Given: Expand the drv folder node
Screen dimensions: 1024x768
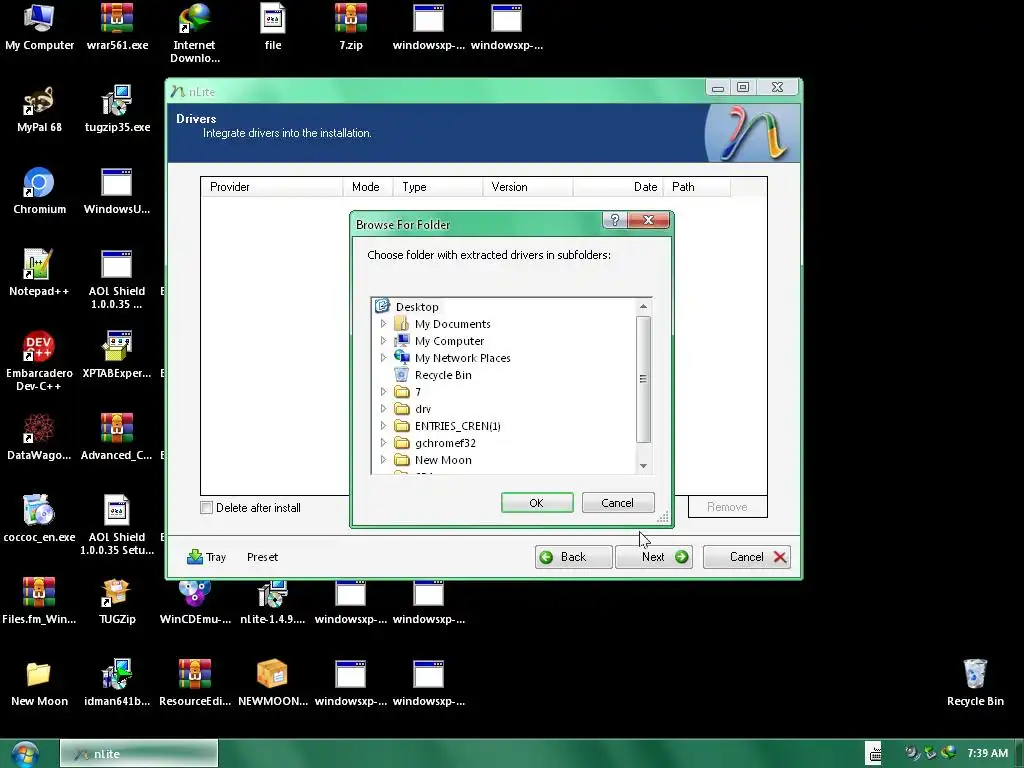Looking at the screenshot, I should pos(383,408).
